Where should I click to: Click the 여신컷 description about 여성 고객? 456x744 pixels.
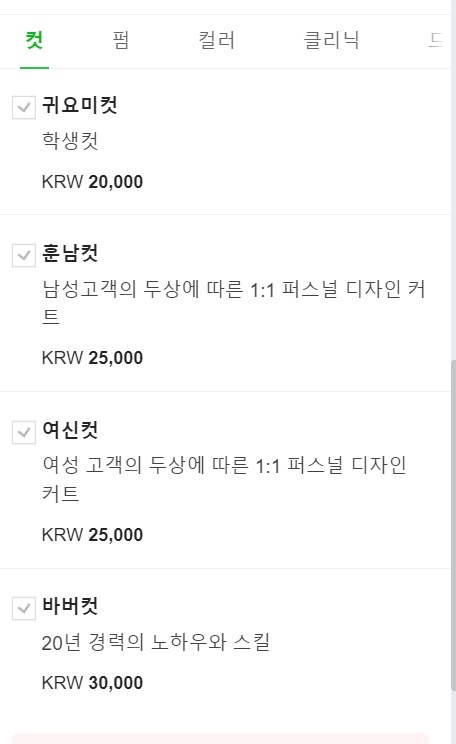click(x=224, y=479)
